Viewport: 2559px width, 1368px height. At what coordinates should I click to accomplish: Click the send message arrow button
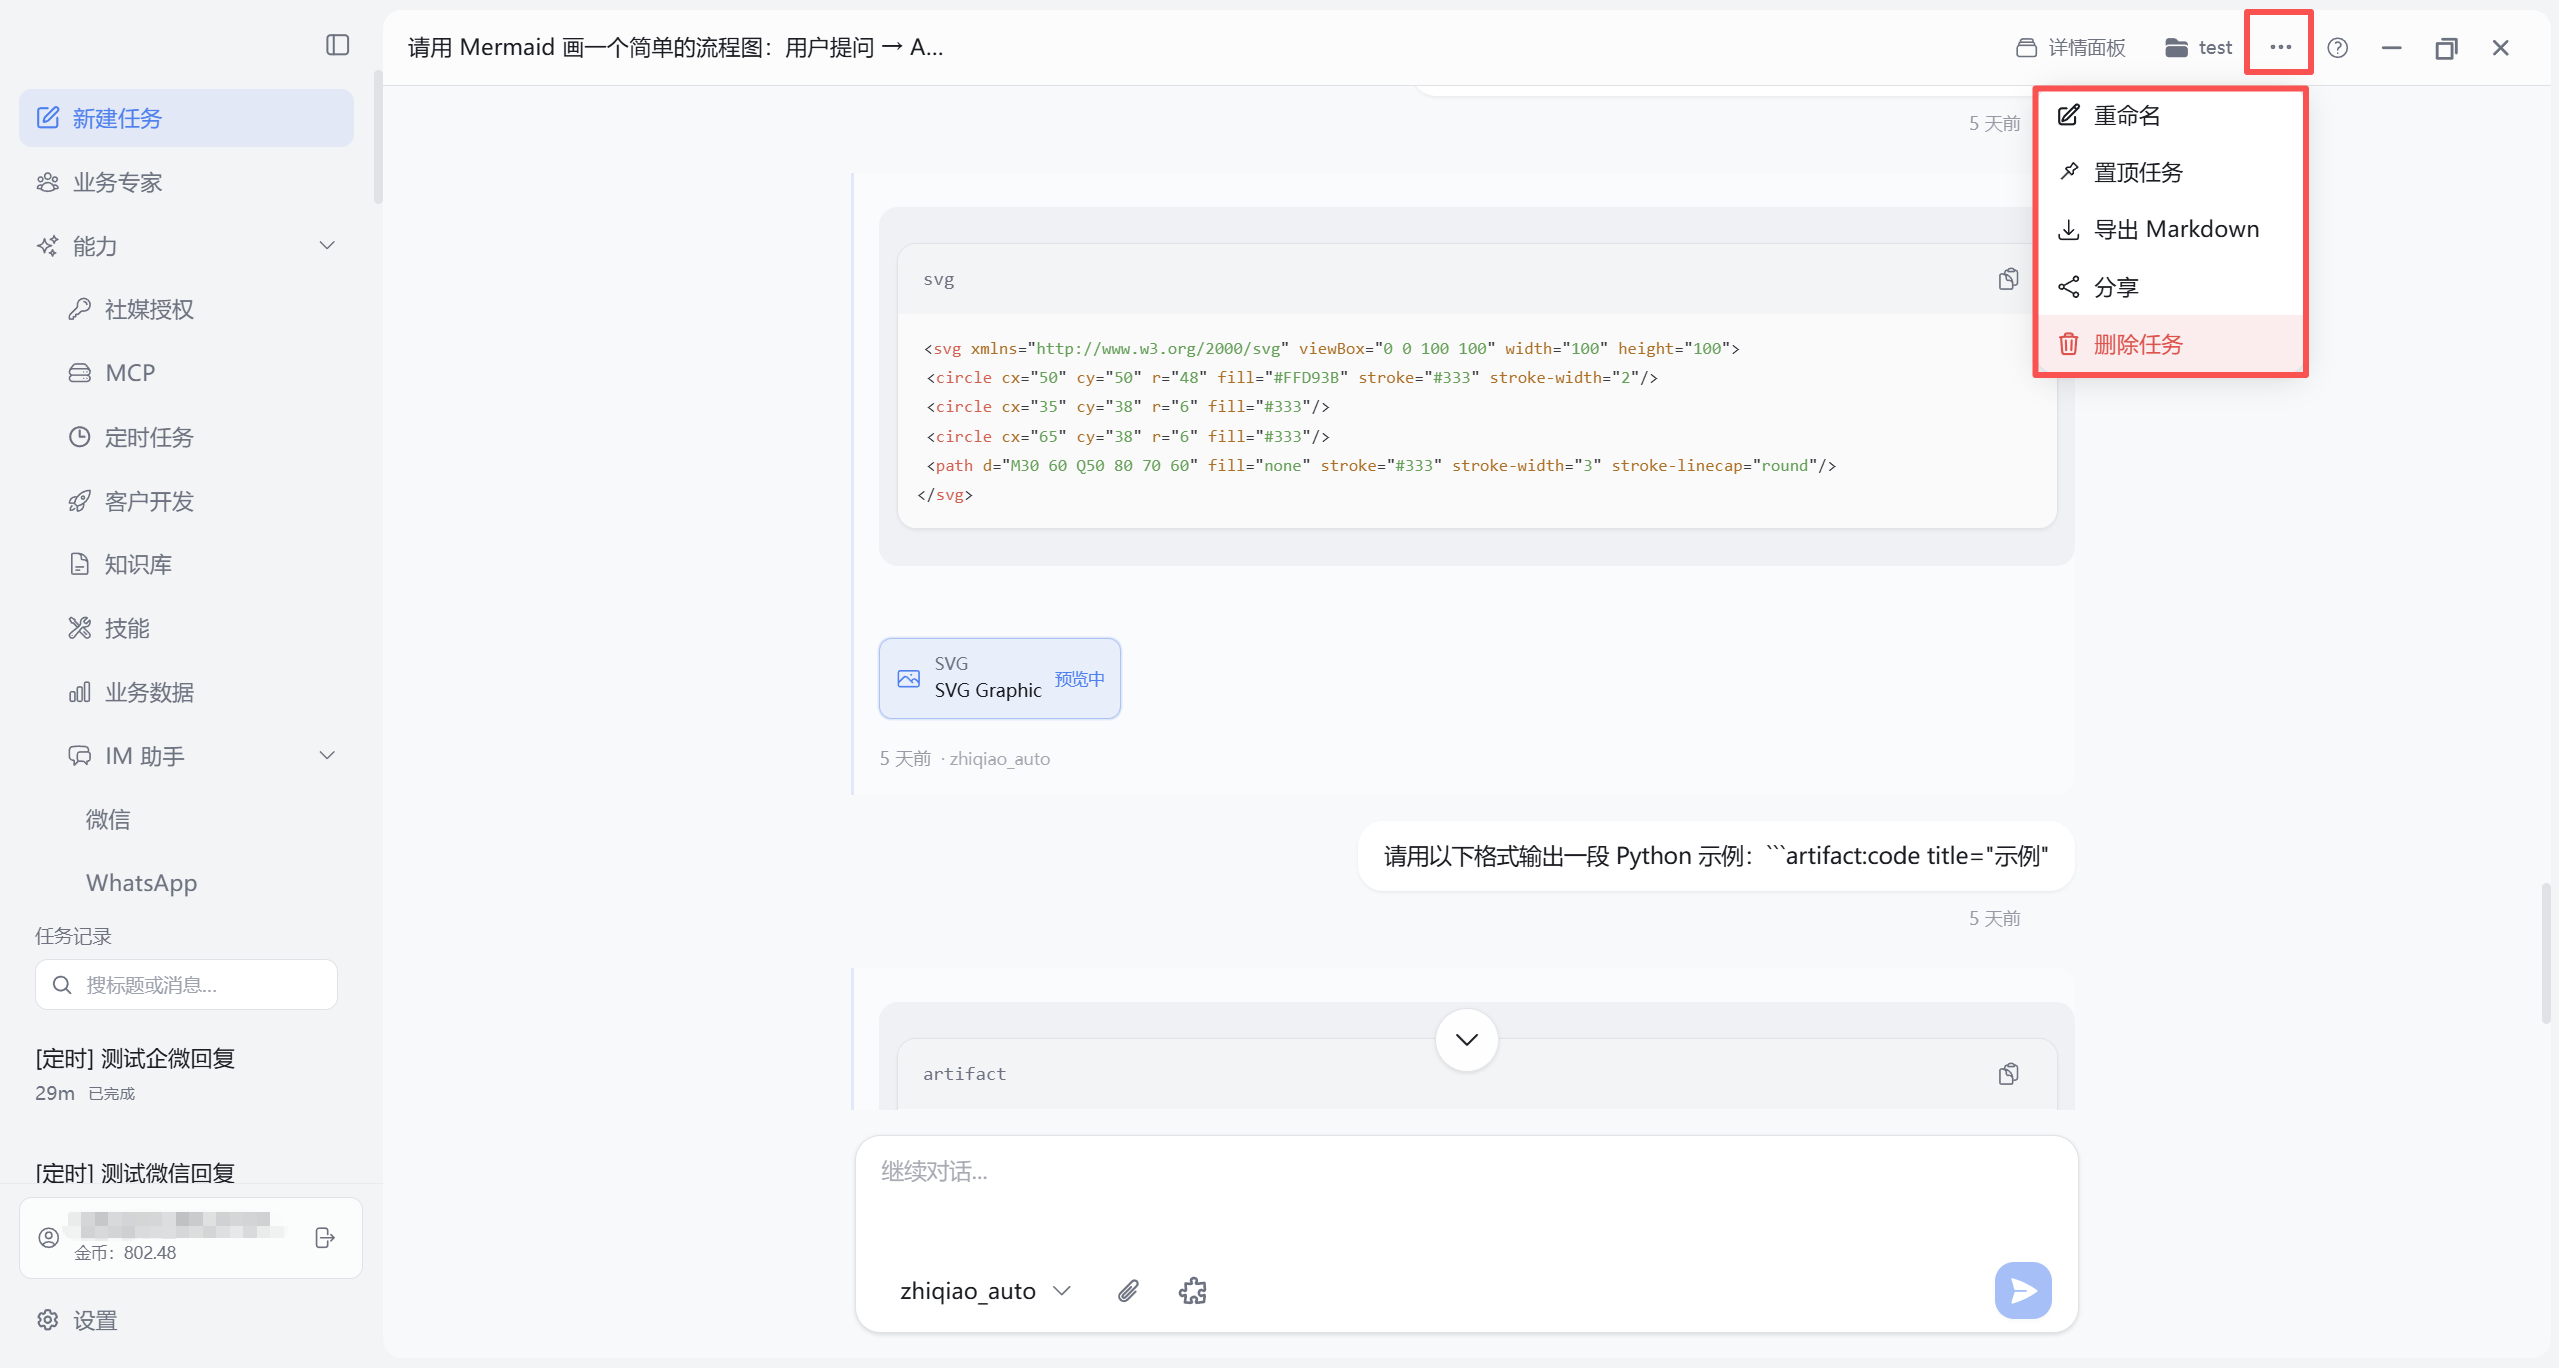tap(2022, 1290)
